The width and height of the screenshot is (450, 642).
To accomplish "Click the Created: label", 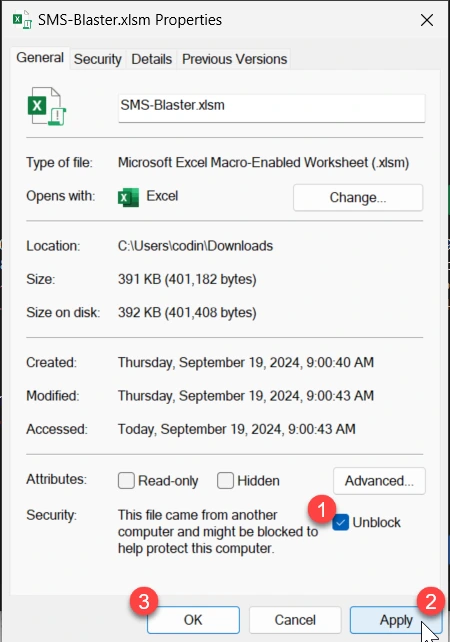I will click(x=51, y=363).
